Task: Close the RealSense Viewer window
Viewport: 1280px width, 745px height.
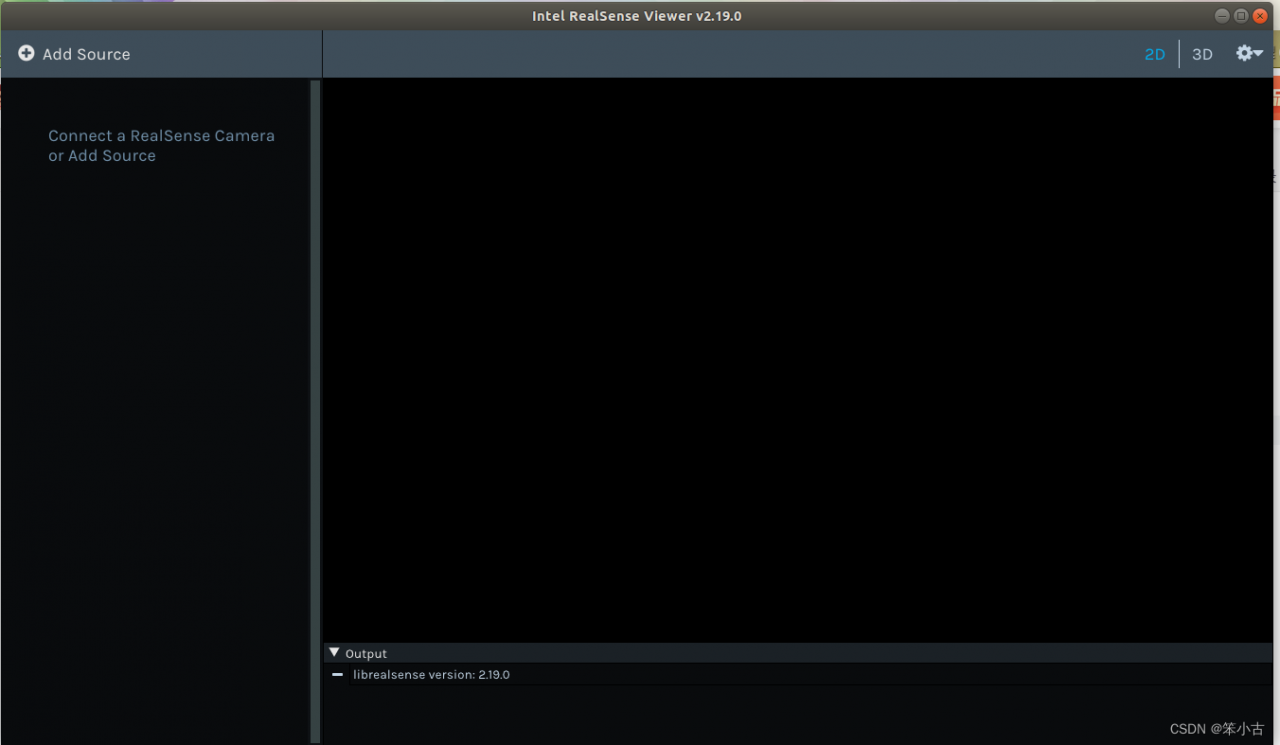Action: point(1260,16)
